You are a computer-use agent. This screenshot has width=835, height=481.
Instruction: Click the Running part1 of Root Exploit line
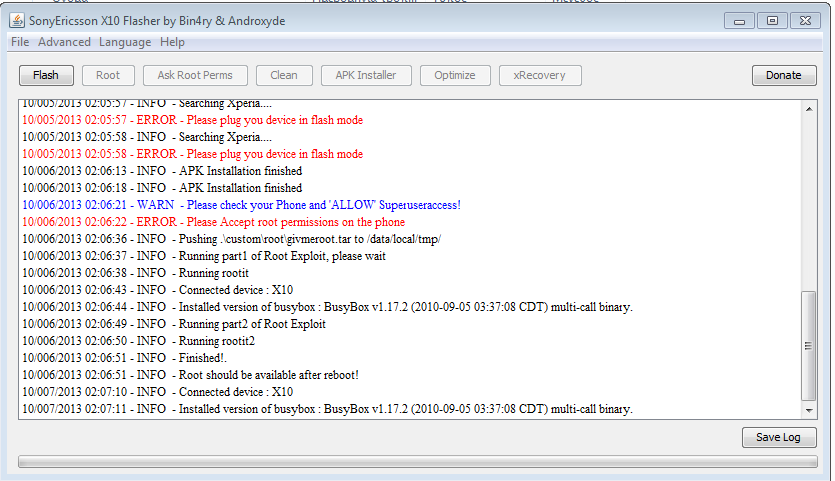pyautogui.click(x=204, y=256)
